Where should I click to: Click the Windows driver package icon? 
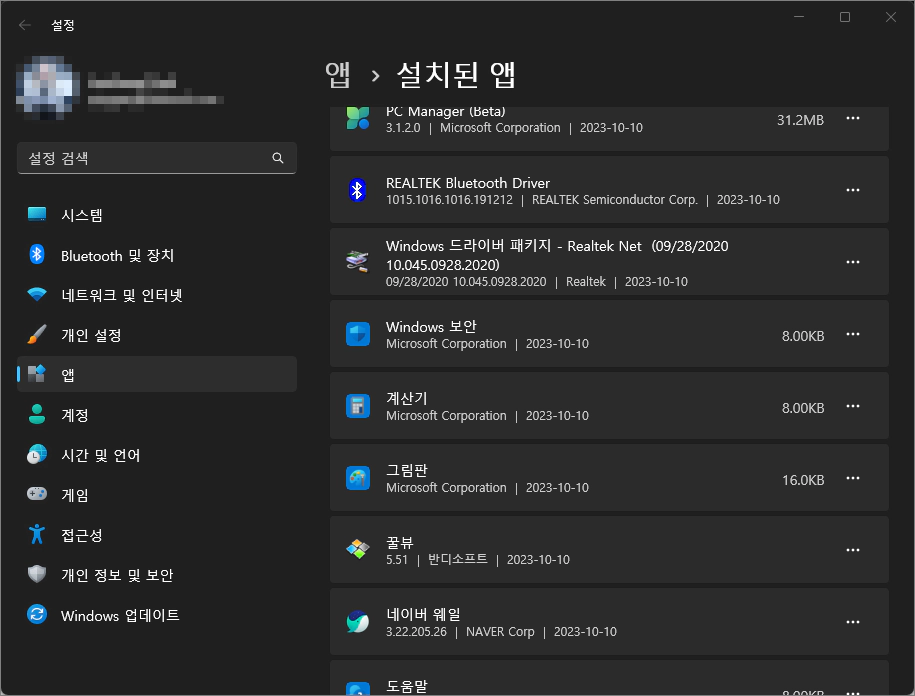358,262
